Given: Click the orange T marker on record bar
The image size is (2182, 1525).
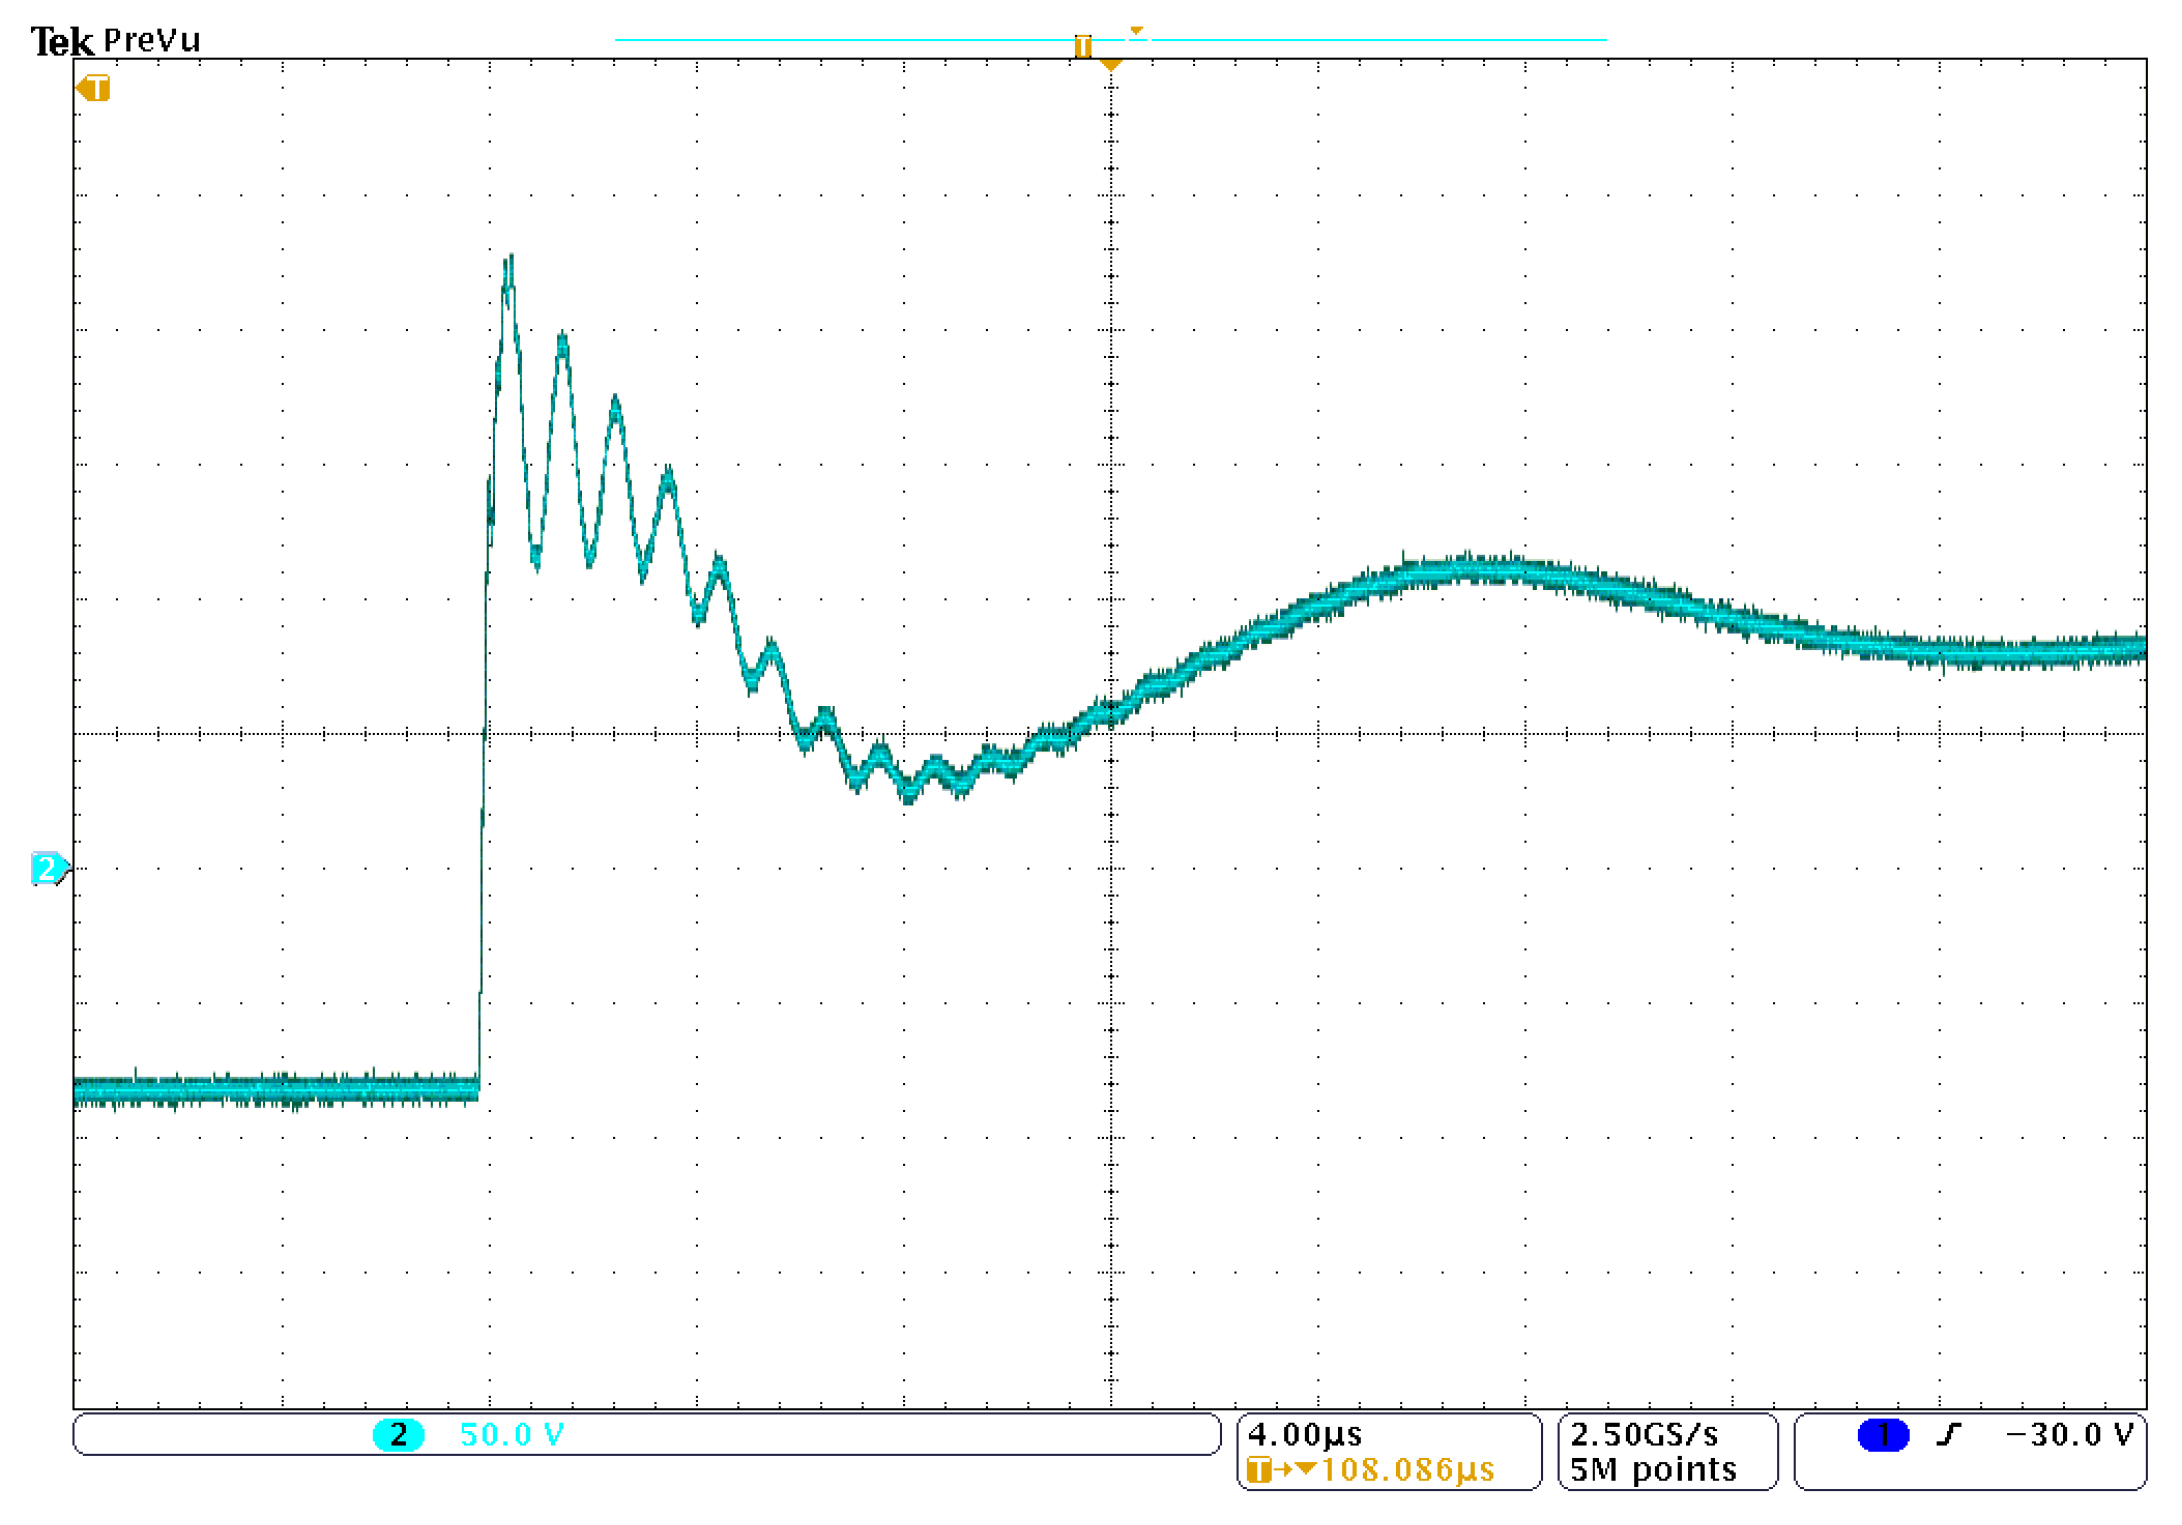Looking at the screenshot, I should point(1082,45).
